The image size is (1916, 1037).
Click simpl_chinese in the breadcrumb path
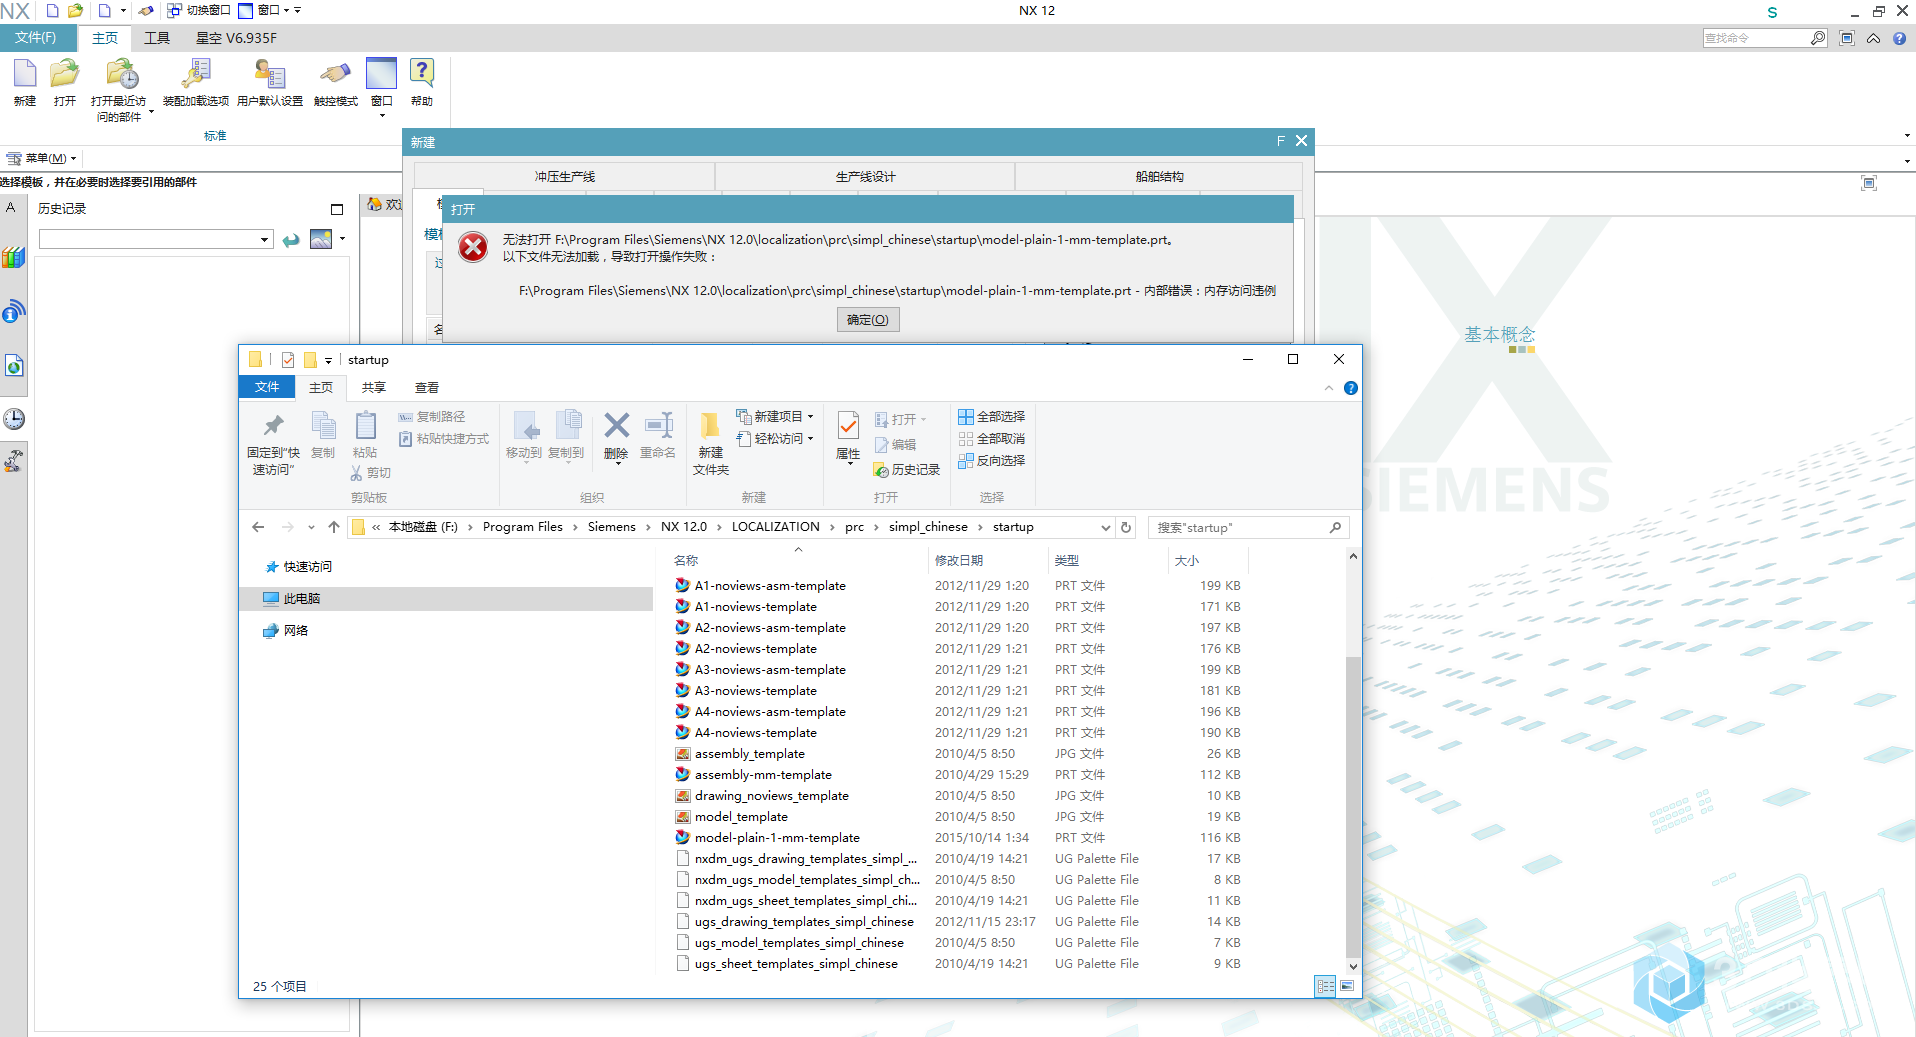coord(928,527)
